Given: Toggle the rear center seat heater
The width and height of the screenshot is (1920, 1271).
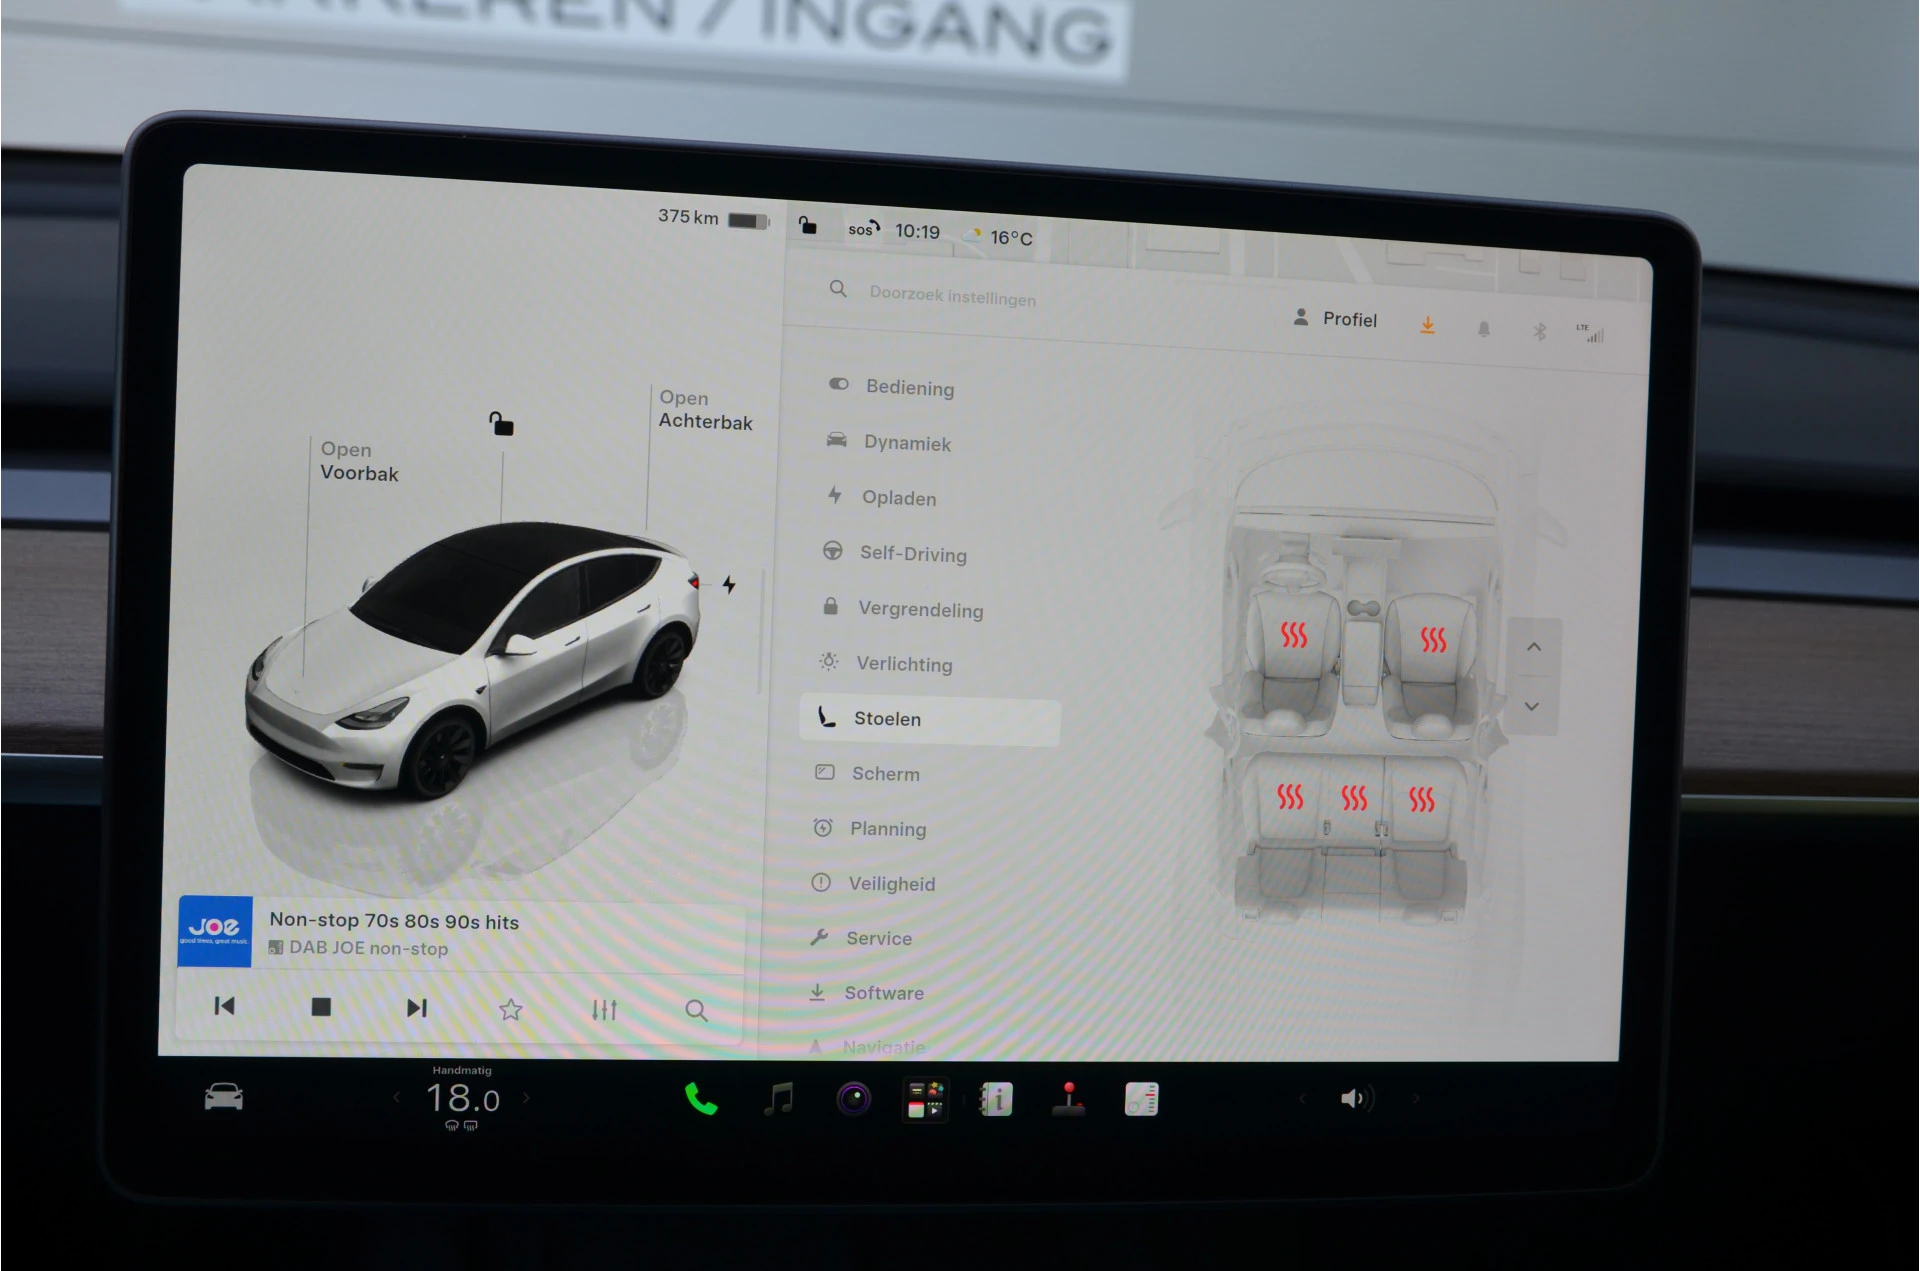Looking at the screenshot, I should point(1354,797).
